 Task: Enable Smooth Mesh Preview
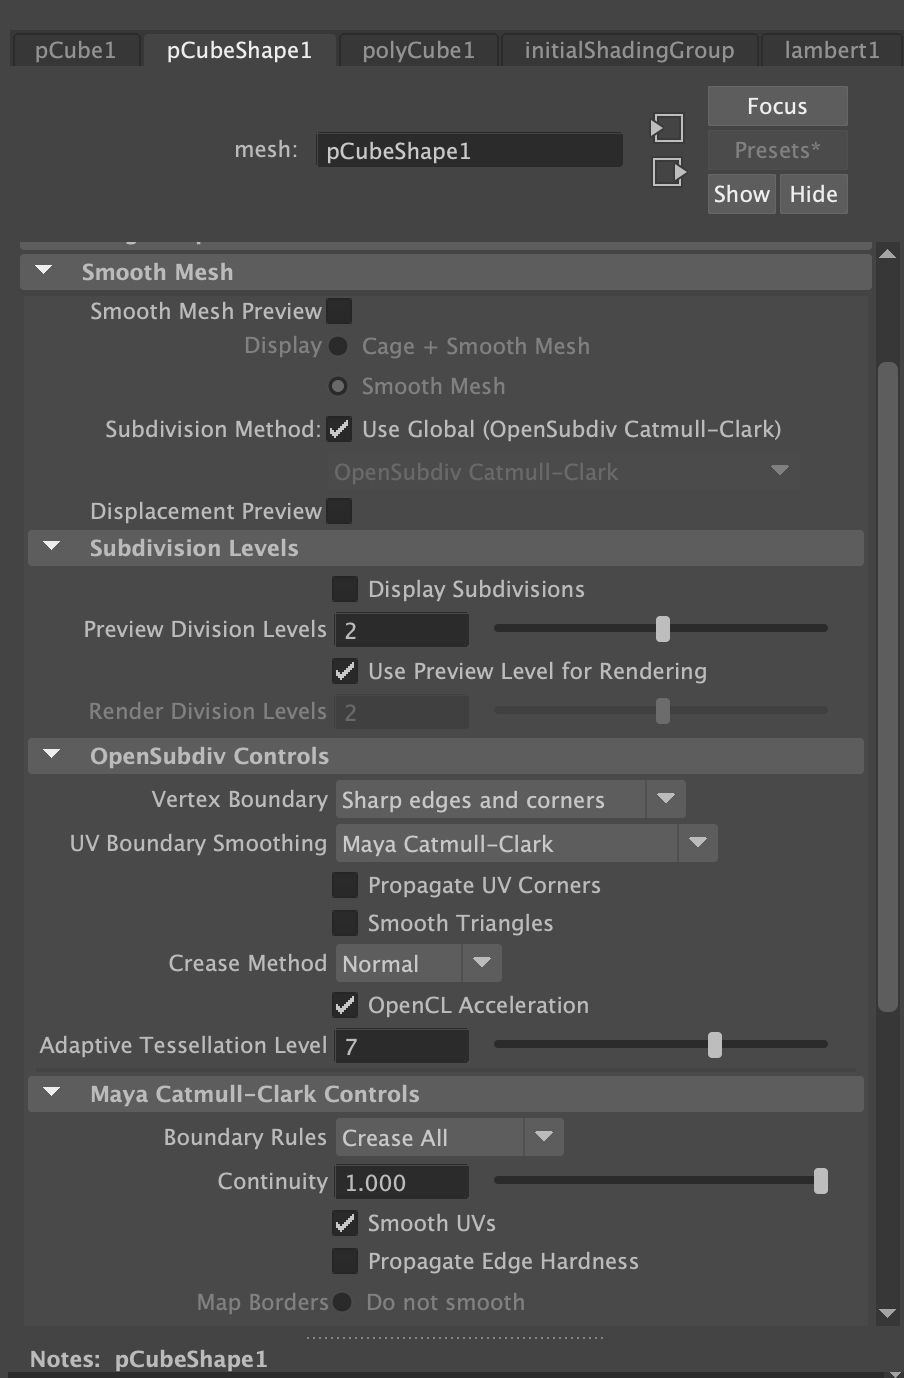[339, 310]
